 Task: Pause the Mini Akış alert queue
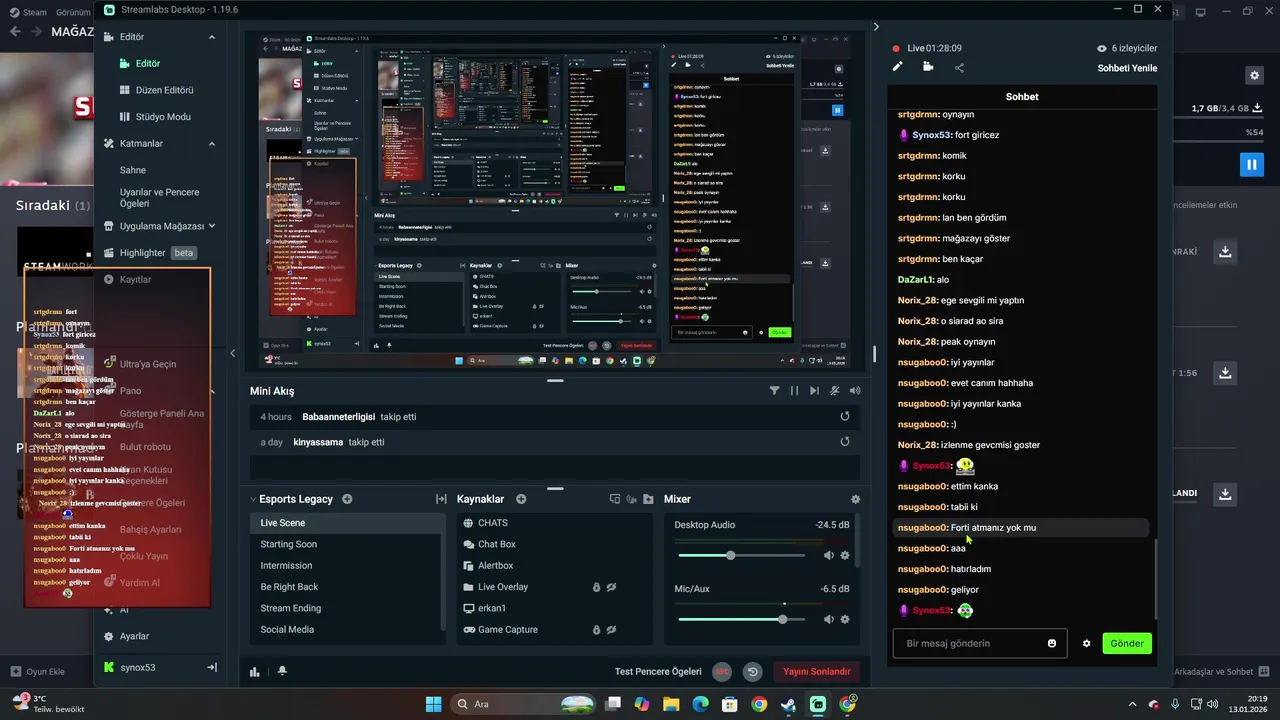pyautogui.click(x=795, y=391)
